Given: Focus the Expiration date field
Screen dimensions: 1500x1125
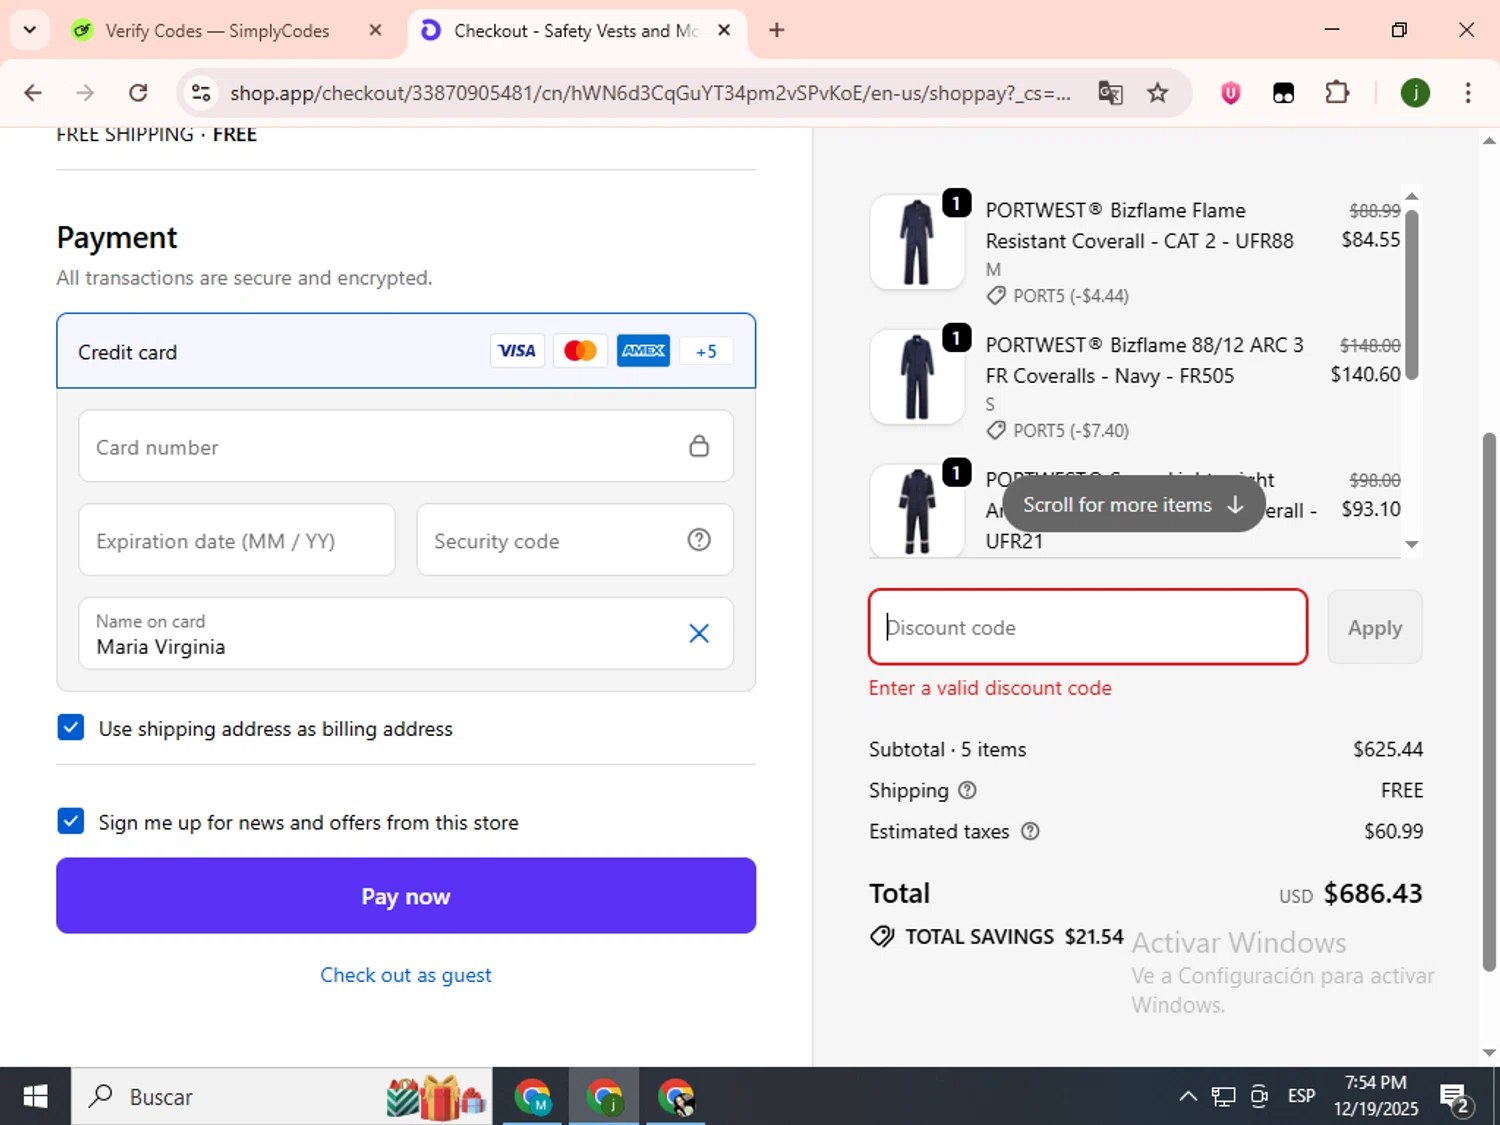Looking at the screenshot, I should [237, 540].
